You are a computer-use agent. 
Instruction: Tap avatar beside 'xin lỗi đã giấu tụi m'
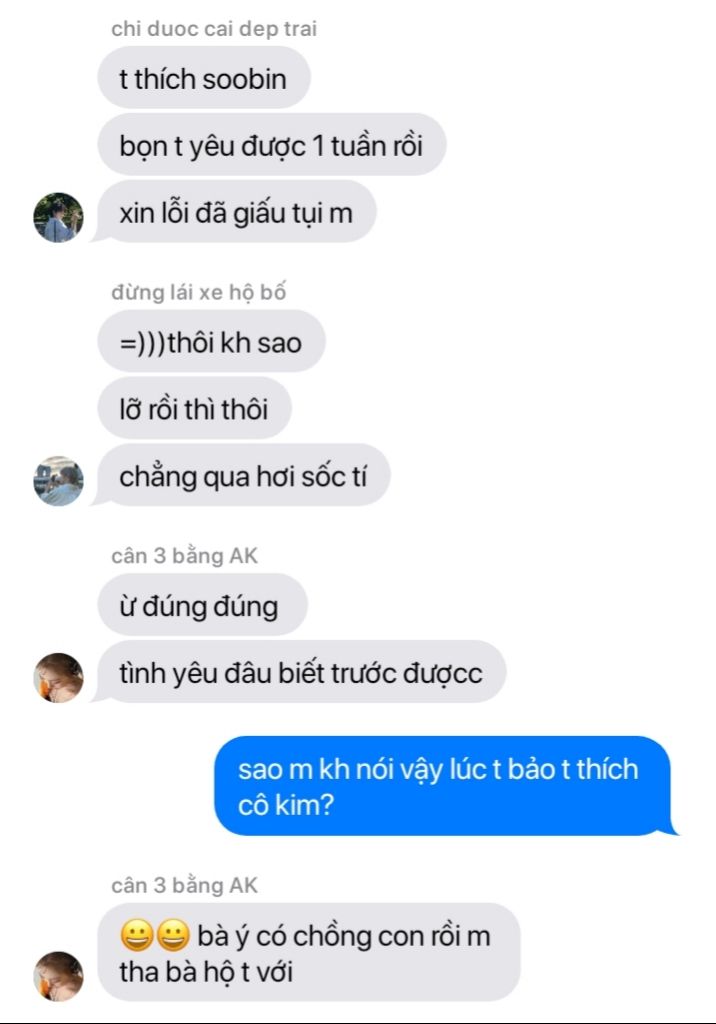pos(58,217)
